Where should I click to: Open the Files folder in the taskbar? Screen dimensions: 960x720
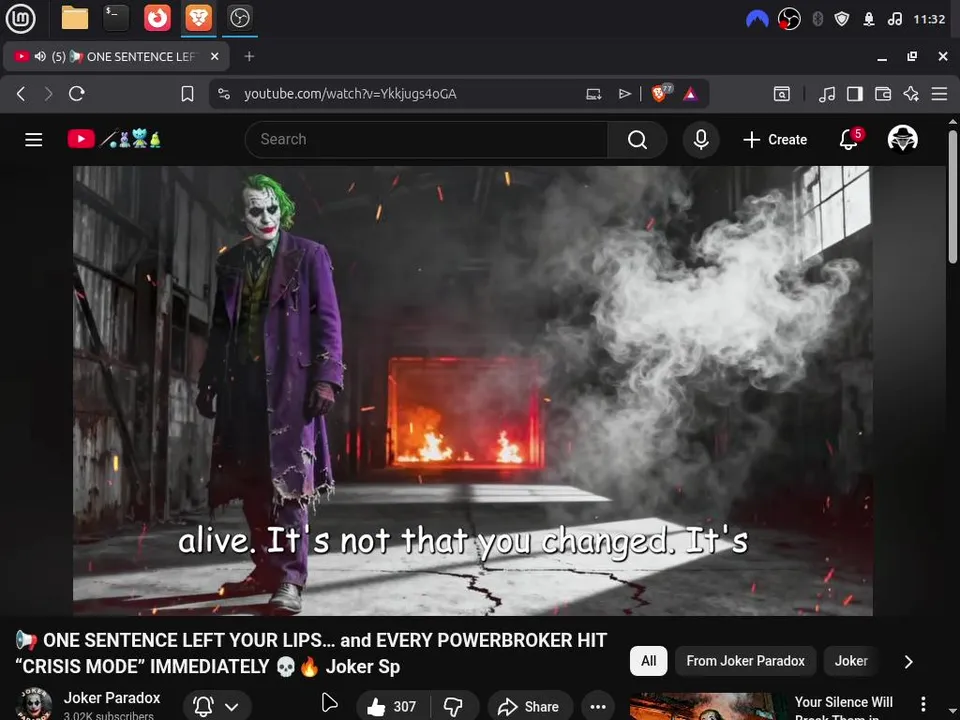[x=75, y=18]
